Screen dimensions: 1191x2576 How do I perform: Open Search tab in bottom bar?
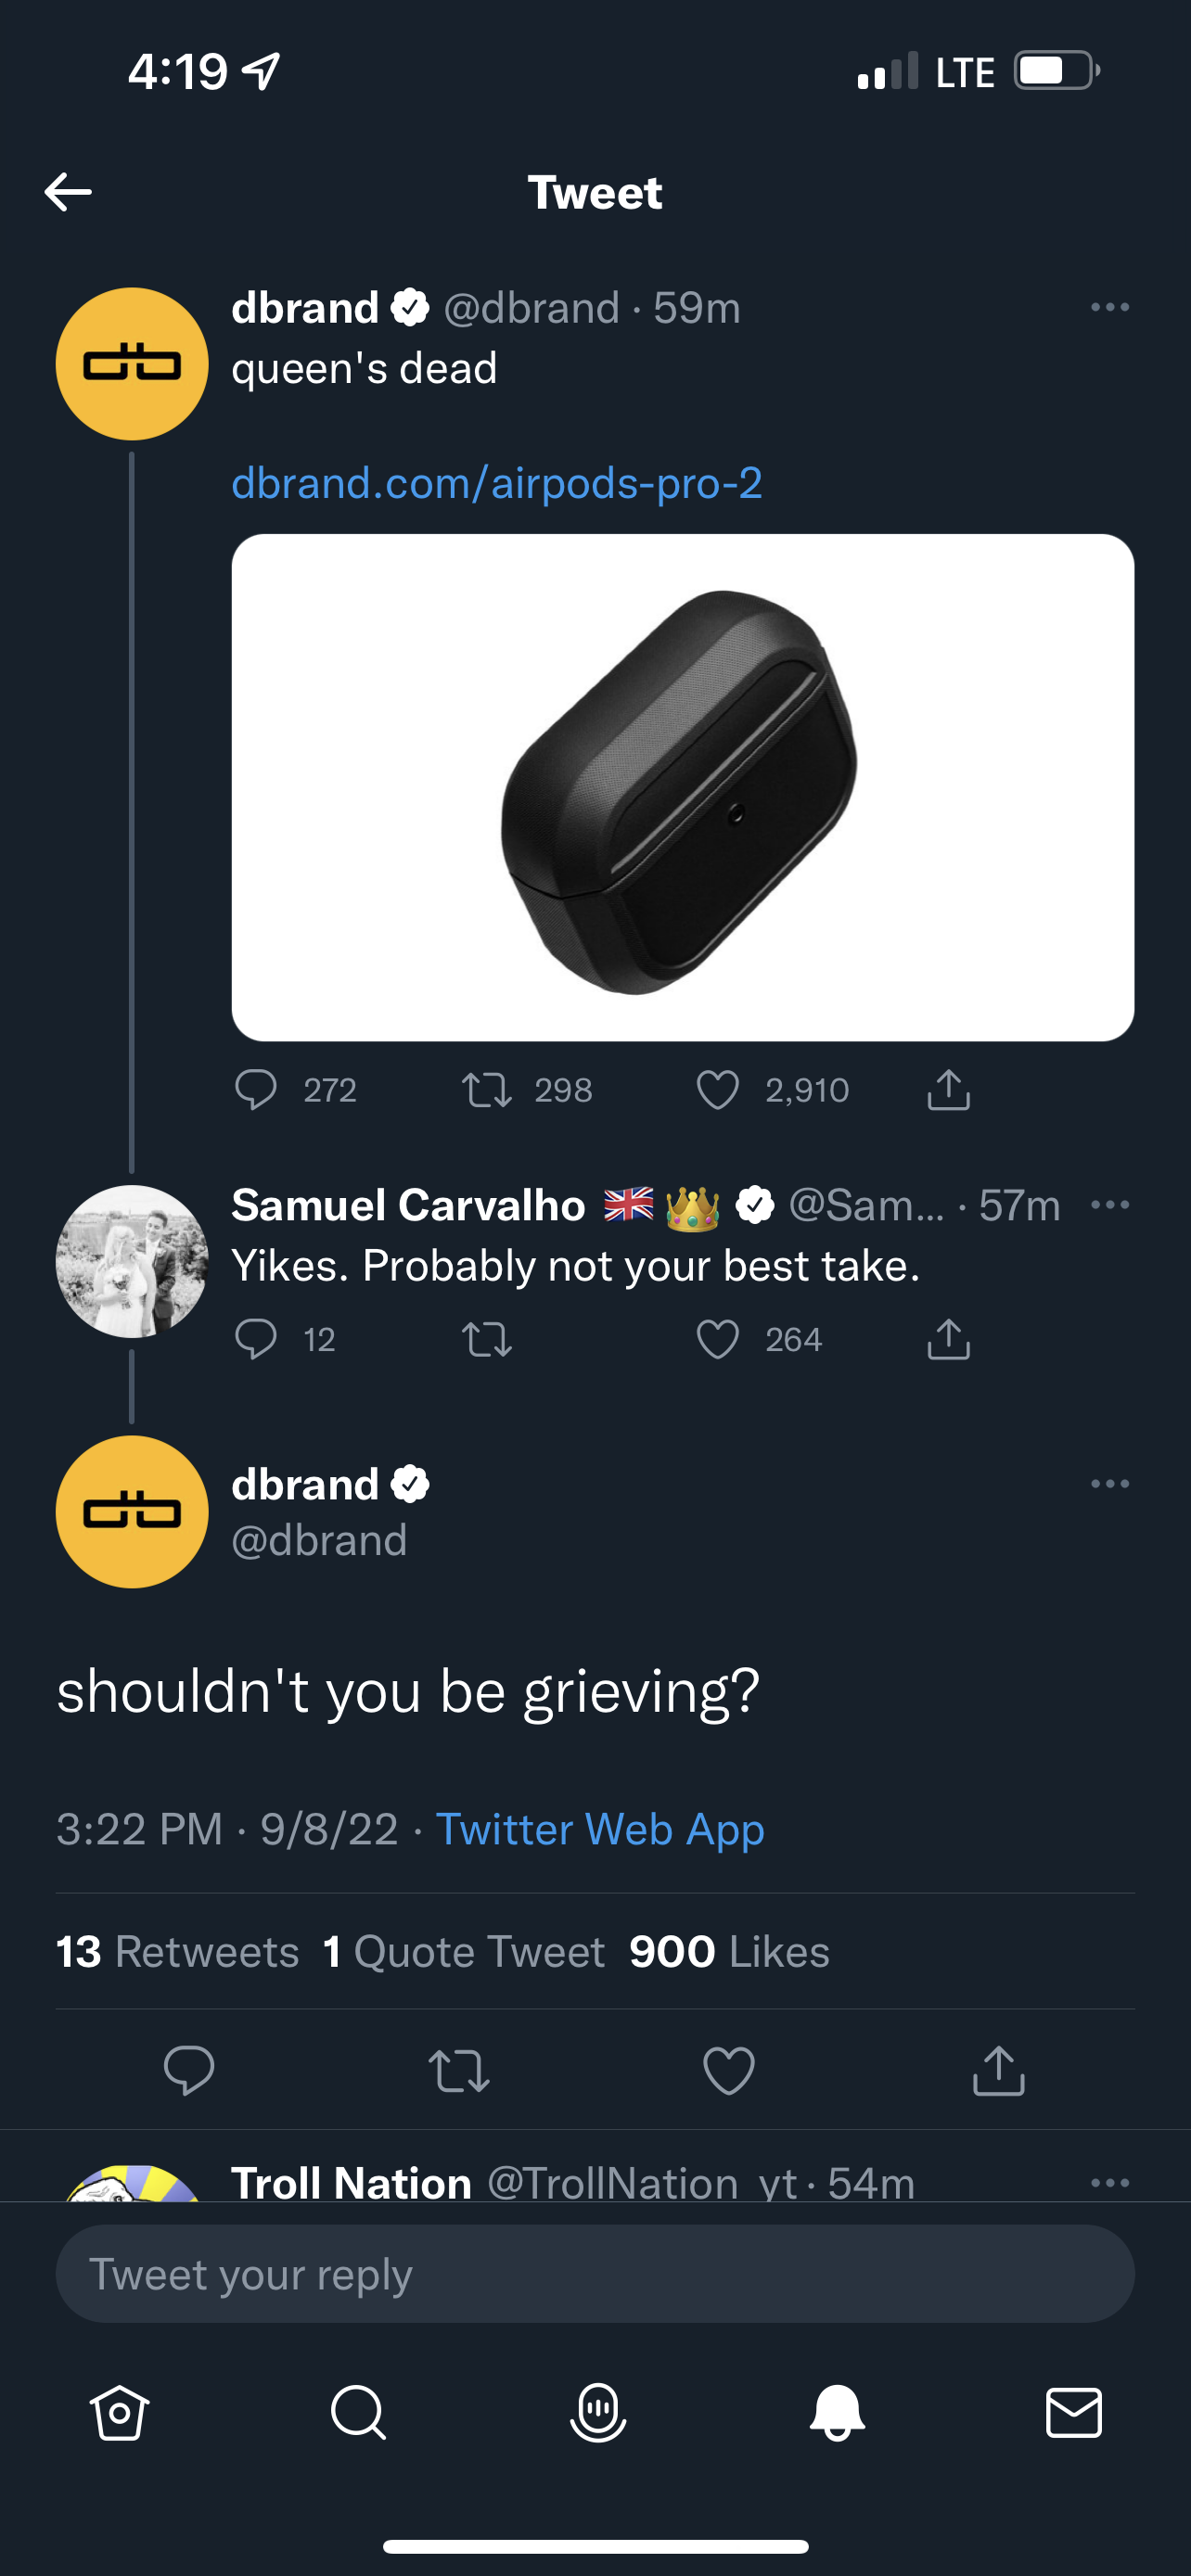tap(358, 2413)
